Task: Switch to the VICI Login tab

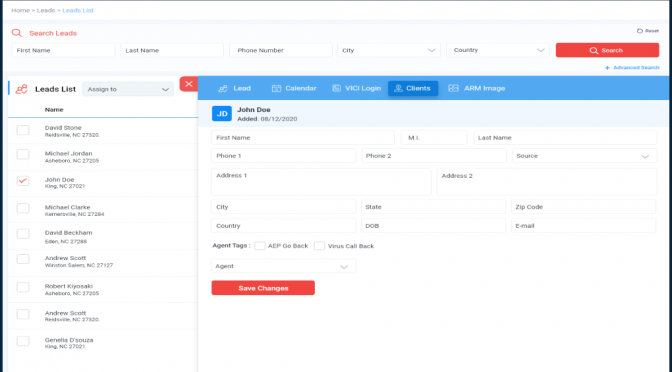Action: click(357, 88)
